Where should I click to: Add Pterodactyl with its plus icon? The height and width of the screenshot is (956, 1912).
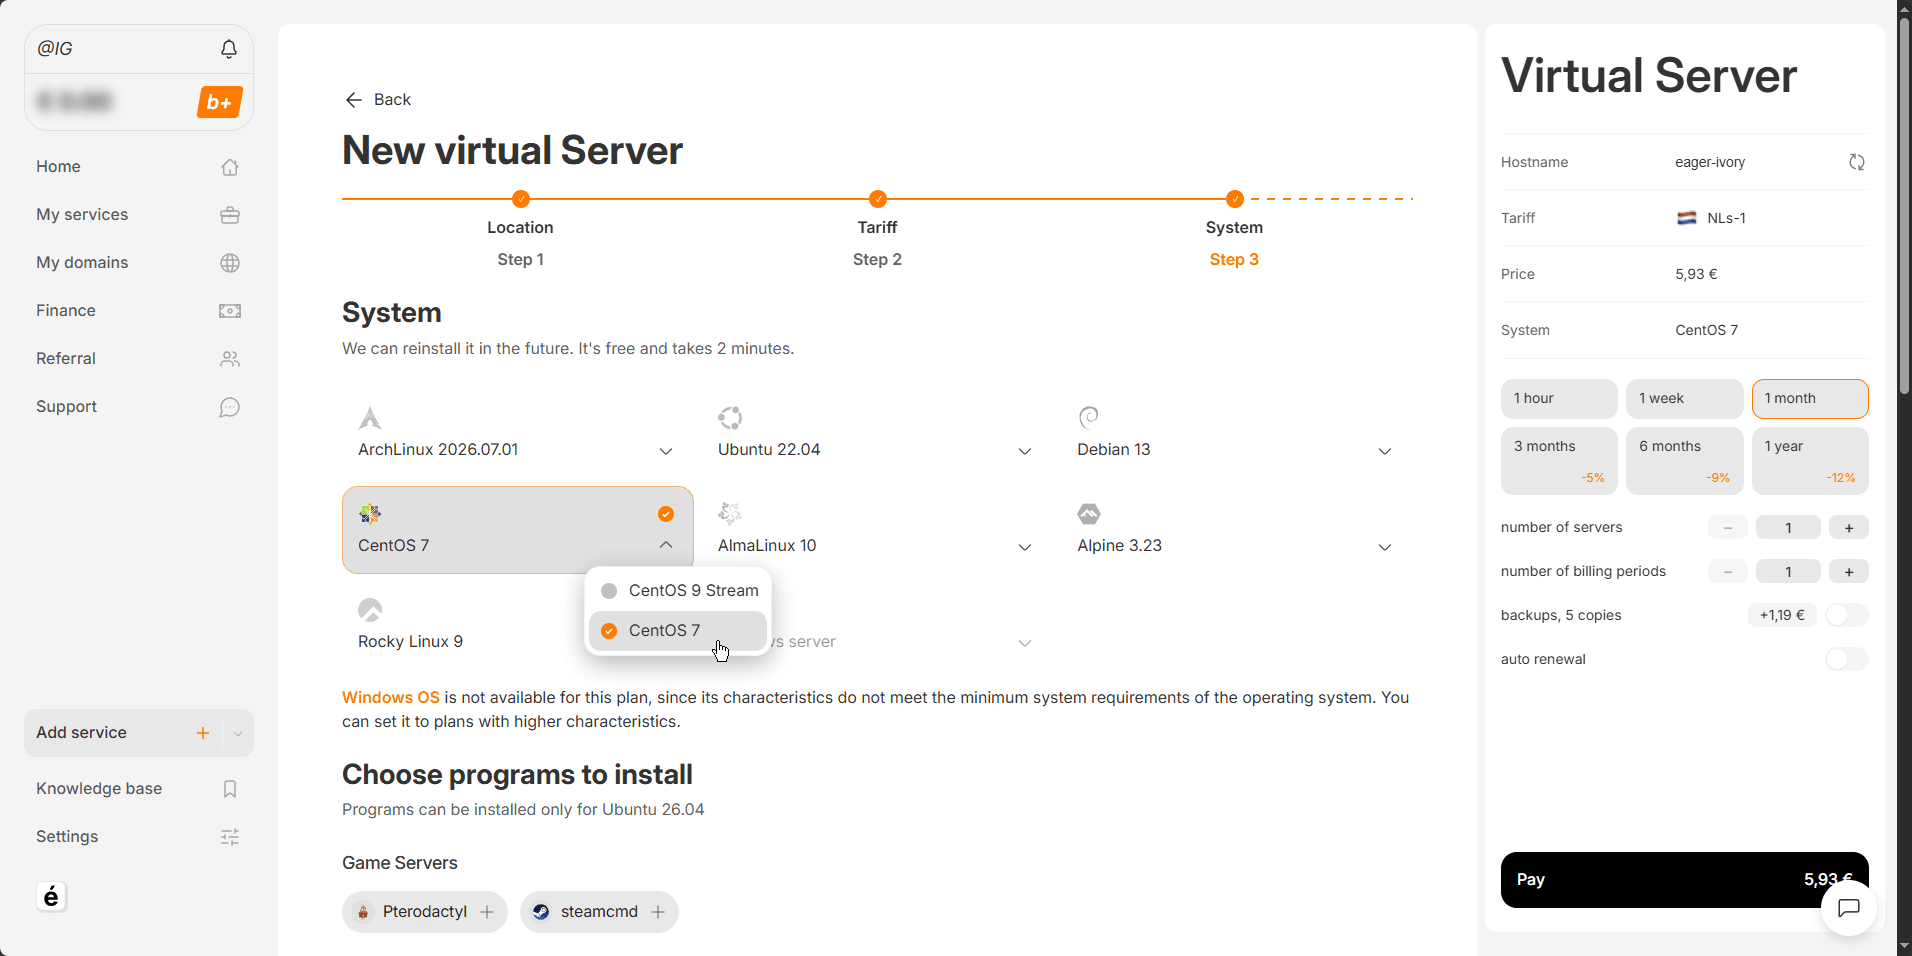coord(487,912)
